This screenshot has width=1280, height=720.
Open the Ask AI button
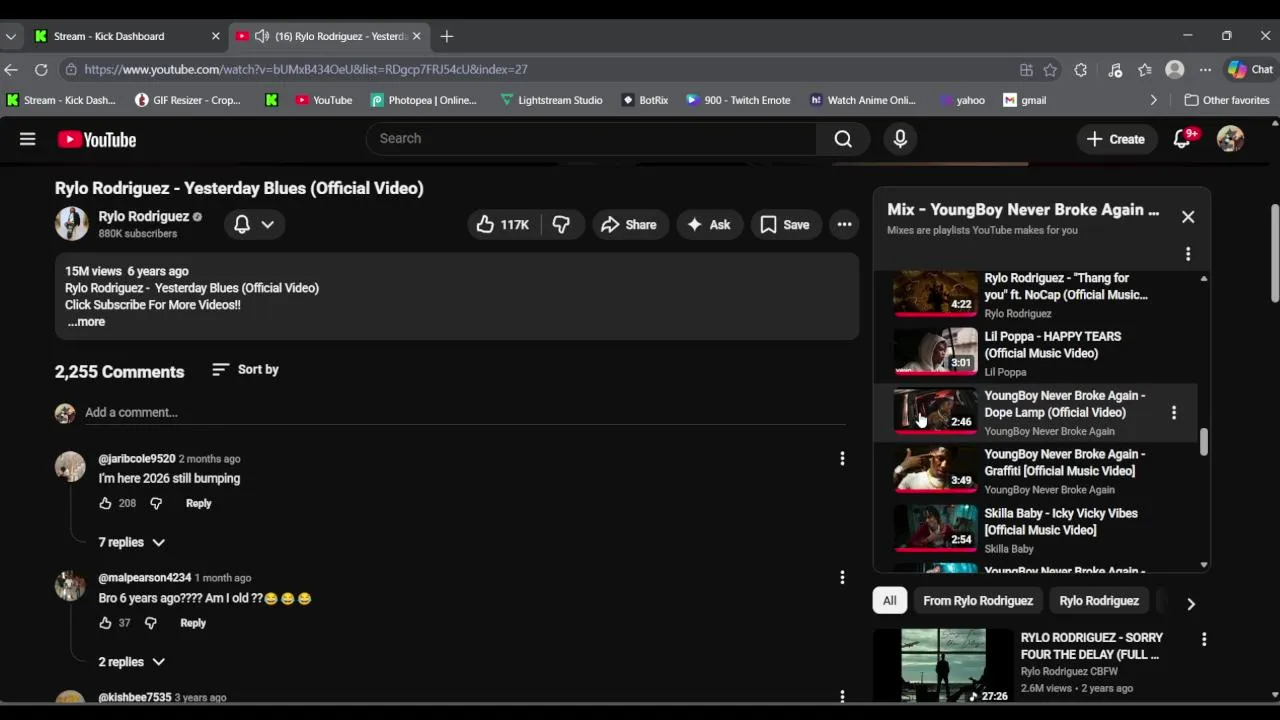708,225
